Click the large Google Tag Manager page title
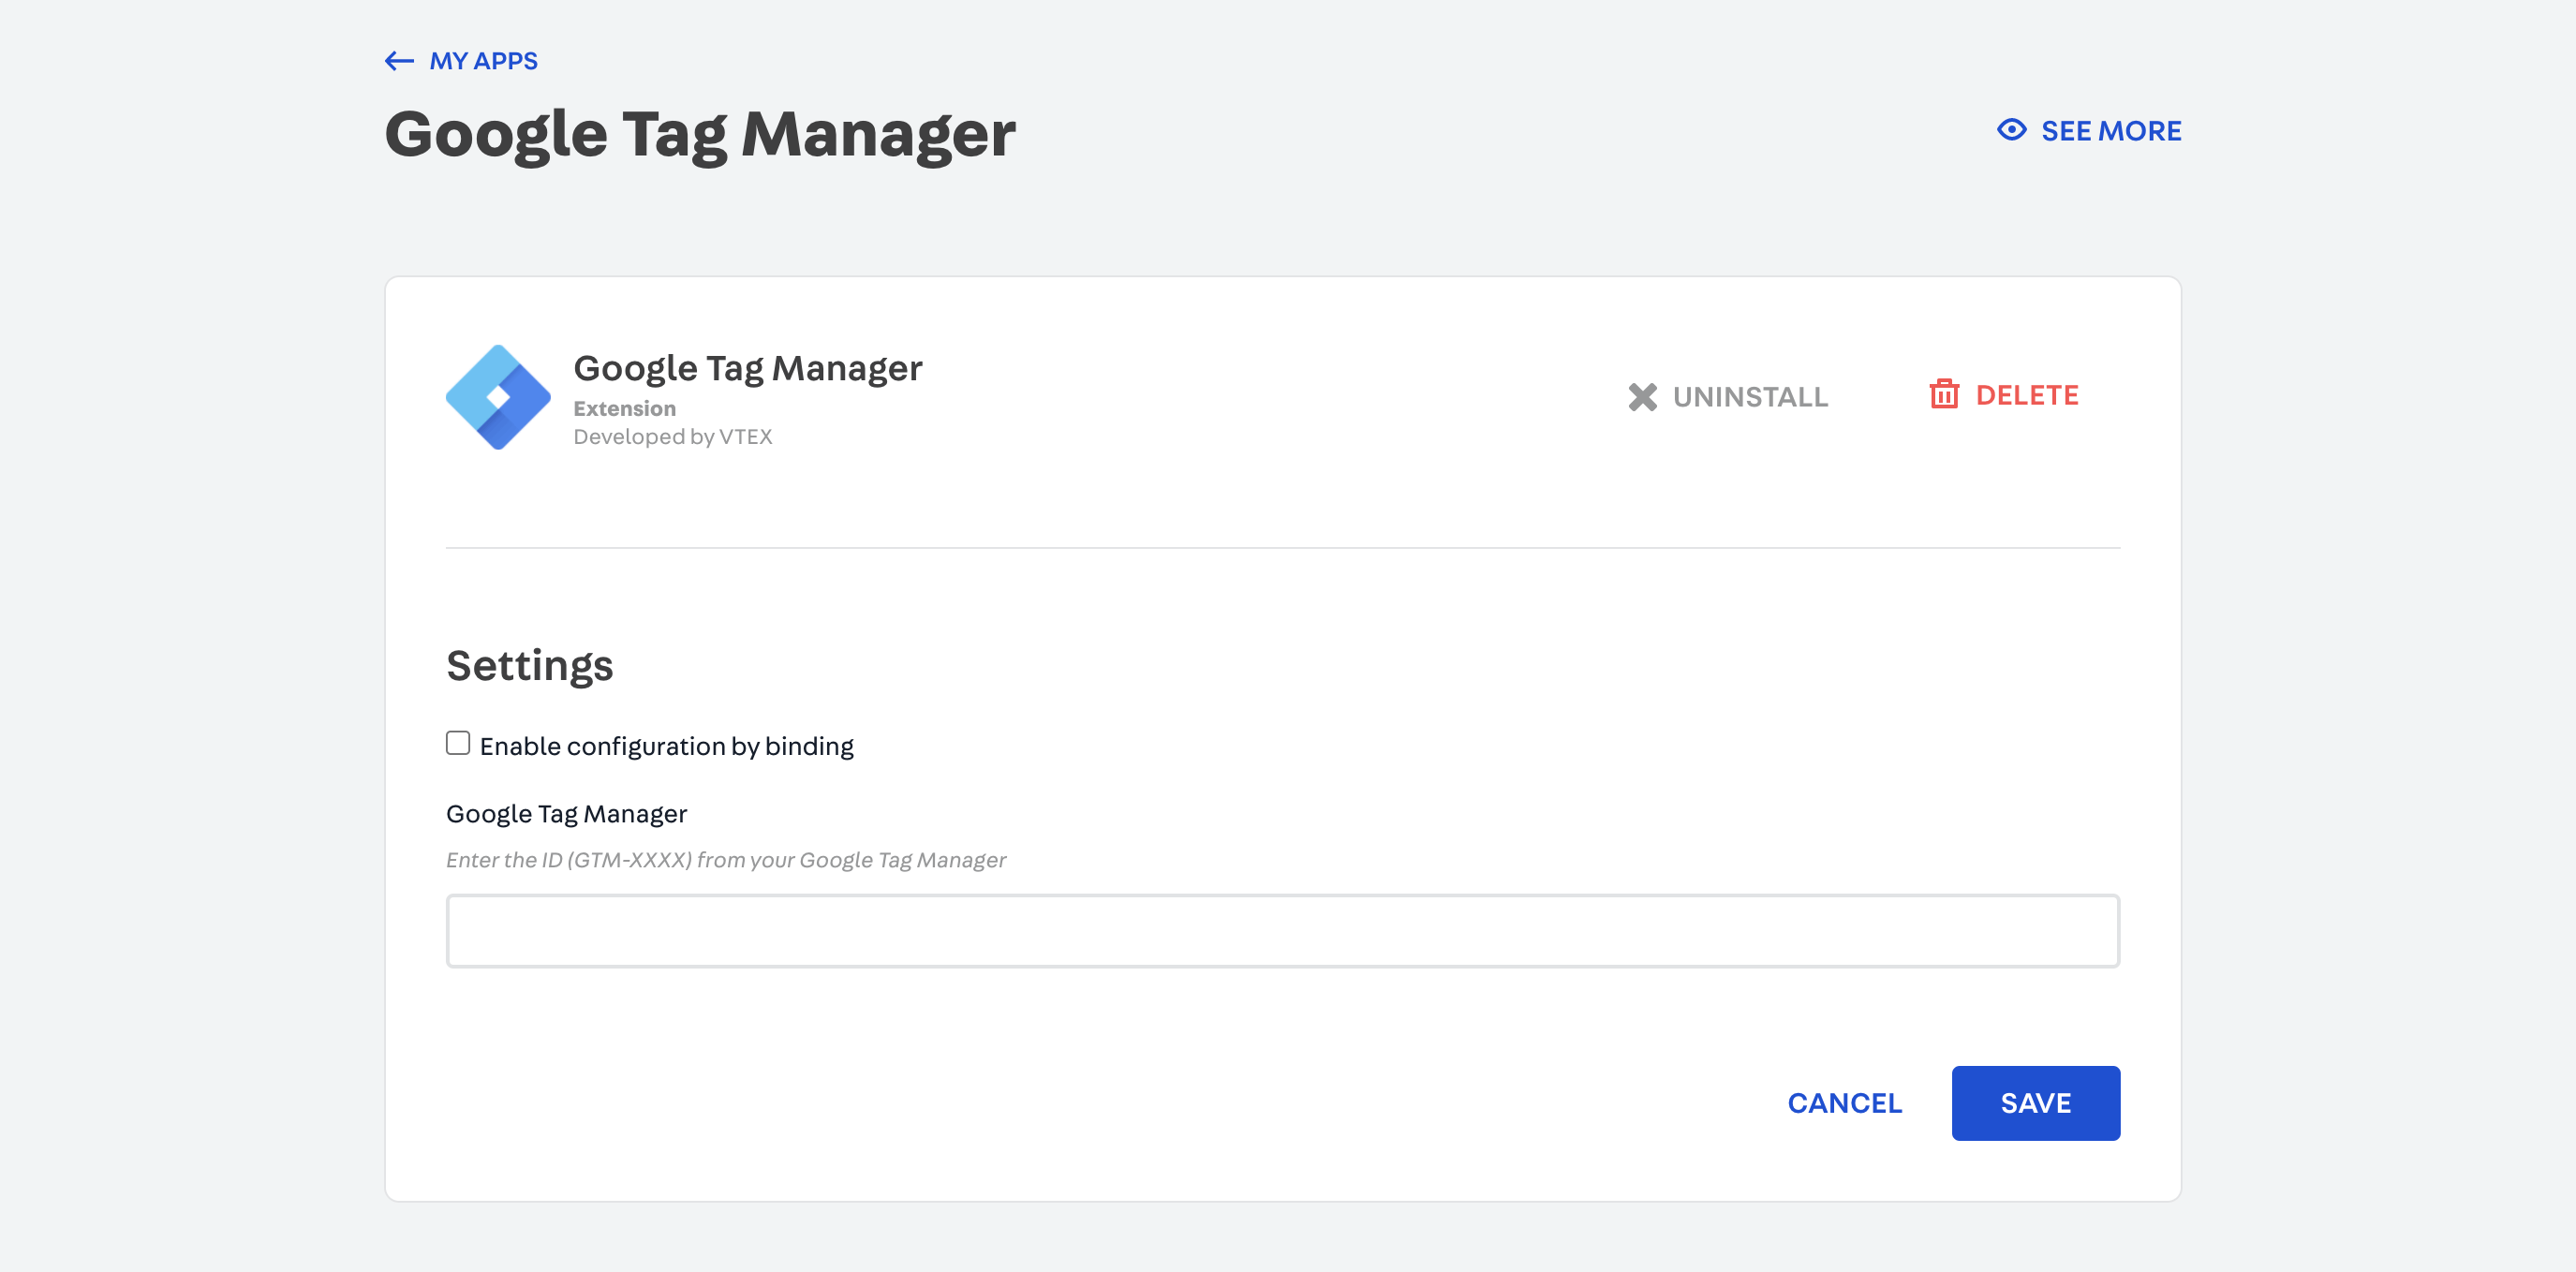Image resolution: width=2576 pixels, height=1272 pixels. coord(700,134)
